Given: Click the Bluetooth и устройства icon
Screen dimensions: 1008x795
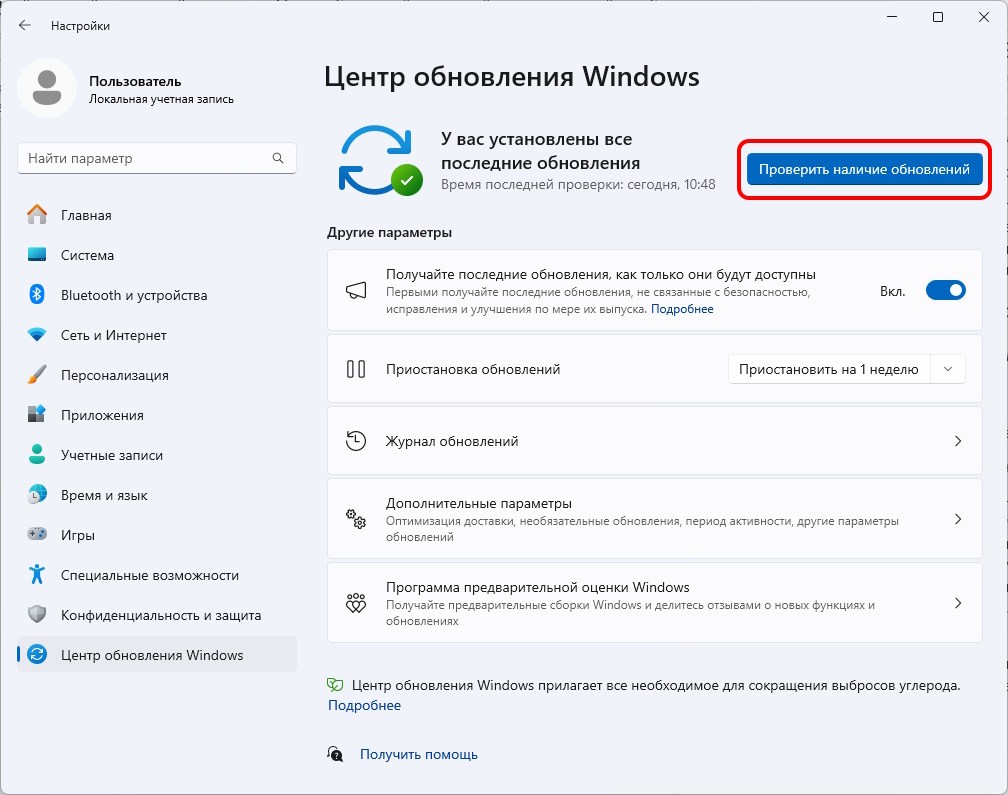Looking at the screenshot, I should click(x=37, y=295).
